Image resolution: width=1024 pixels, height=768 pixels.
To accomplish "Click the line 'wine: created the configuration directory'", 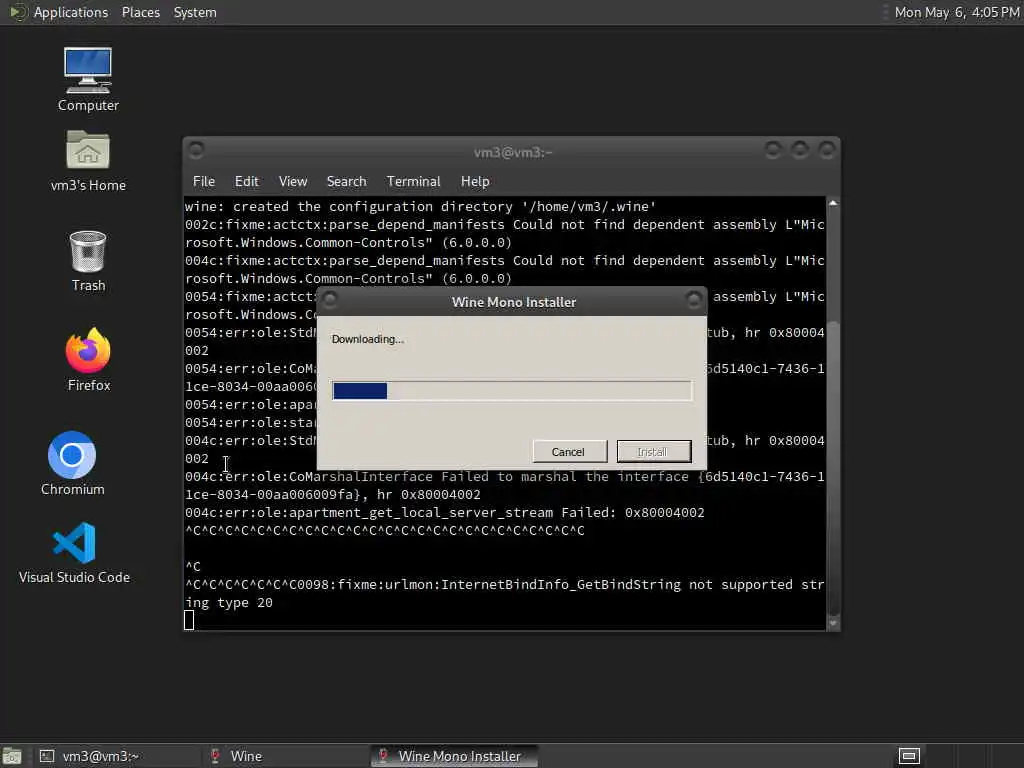I will pos(420,206).
